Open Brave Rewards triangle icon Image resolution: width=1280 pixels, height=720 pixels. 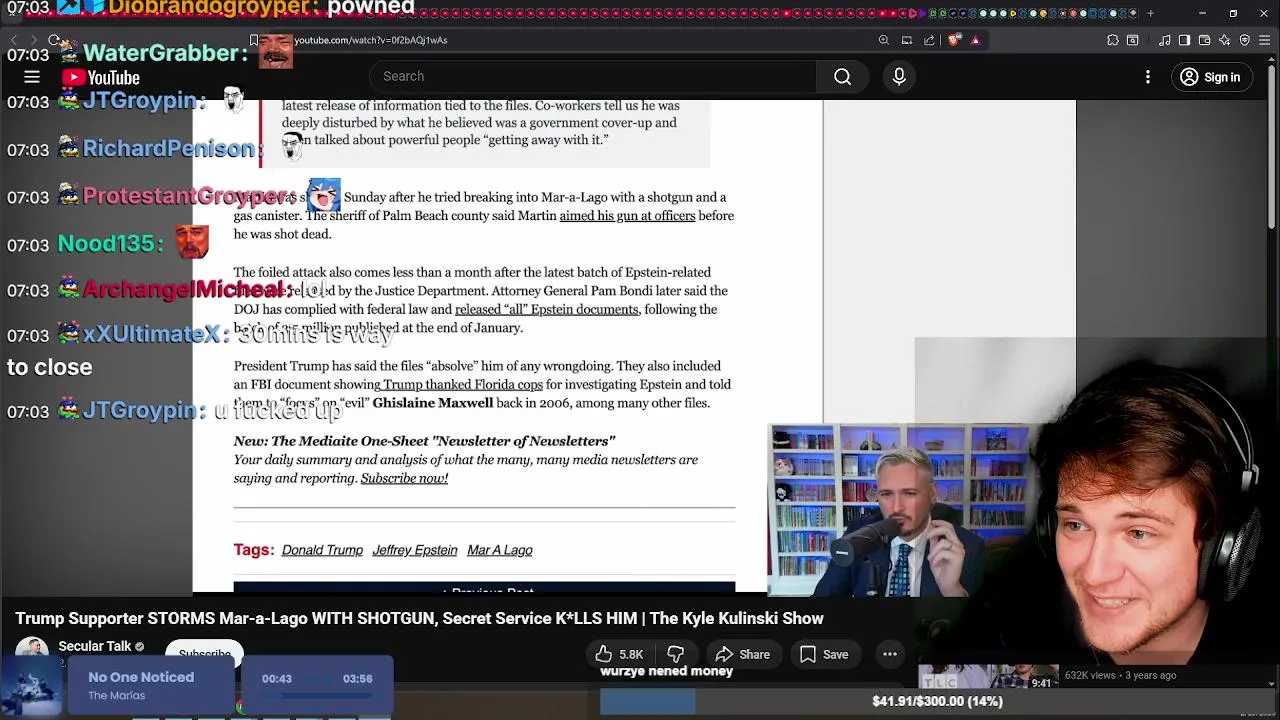(976, 40)
